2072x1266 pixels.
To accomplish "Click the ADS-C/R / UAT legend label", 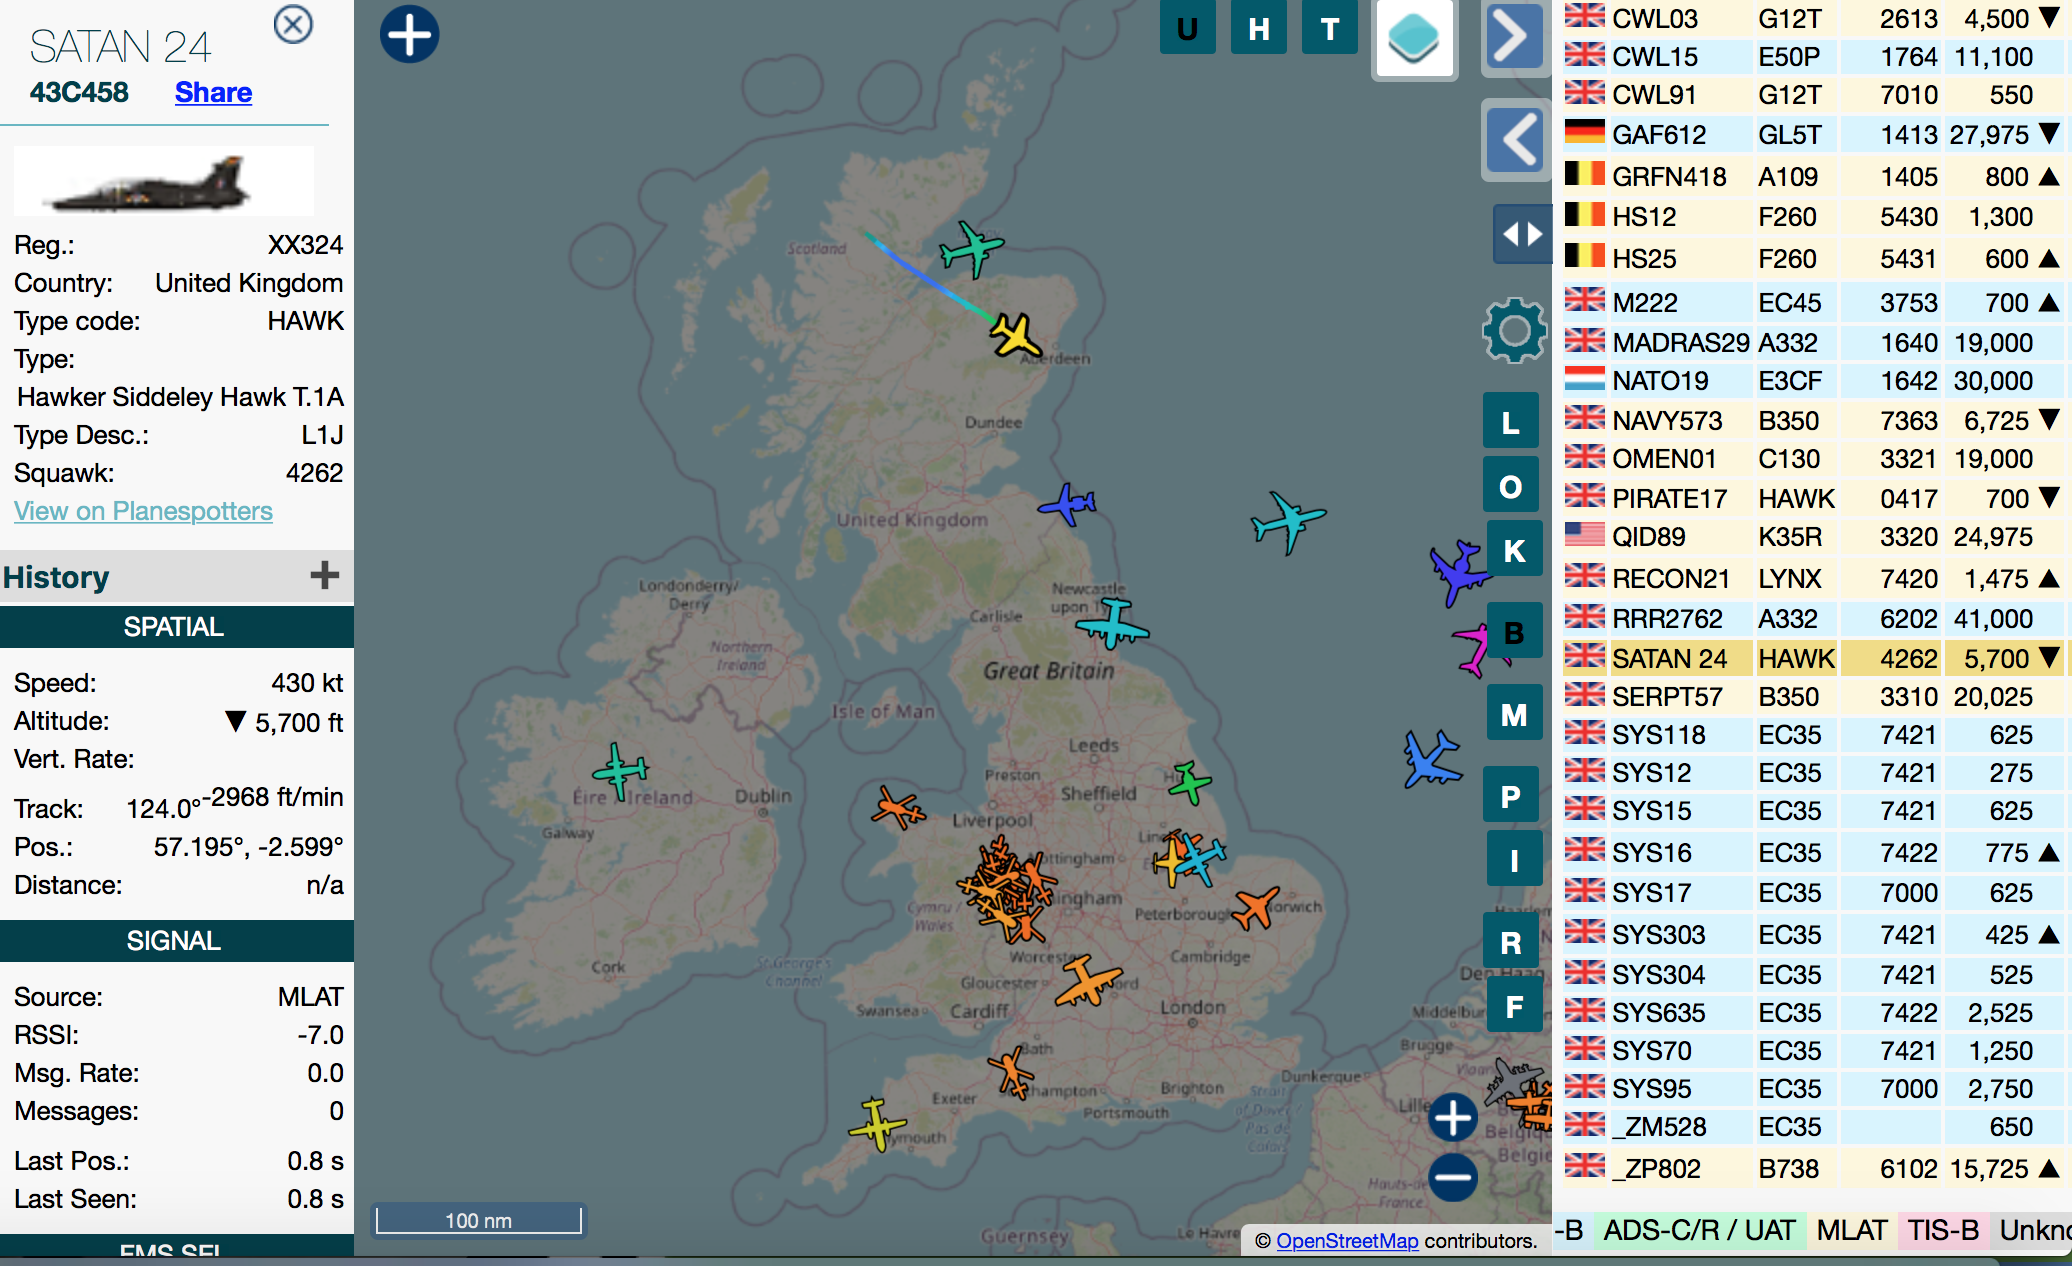I will coord(1699,1231).
